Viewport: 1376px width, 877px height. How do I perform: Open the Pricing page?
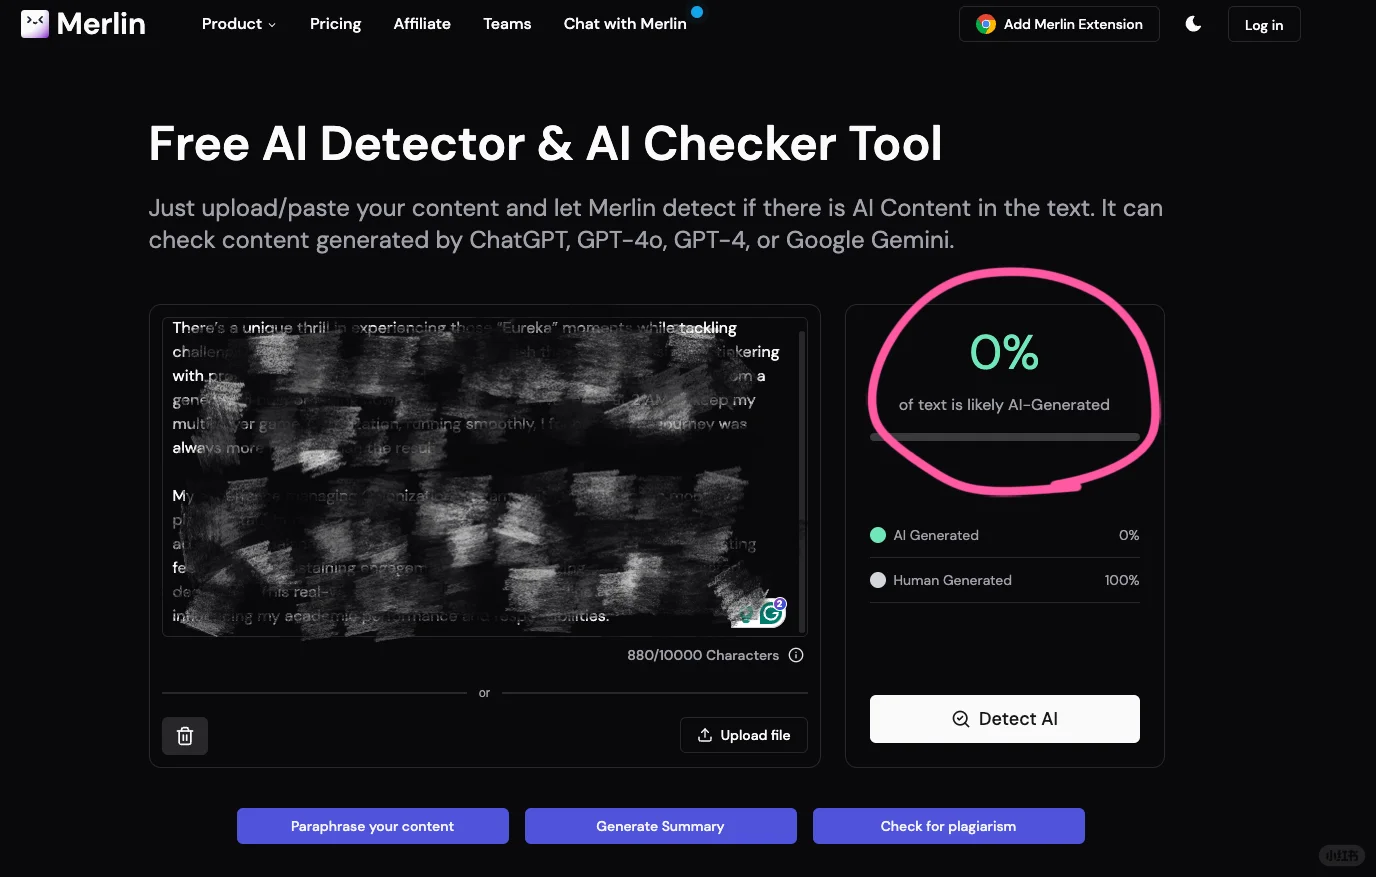pyautogui.click(x=335, y=24)
